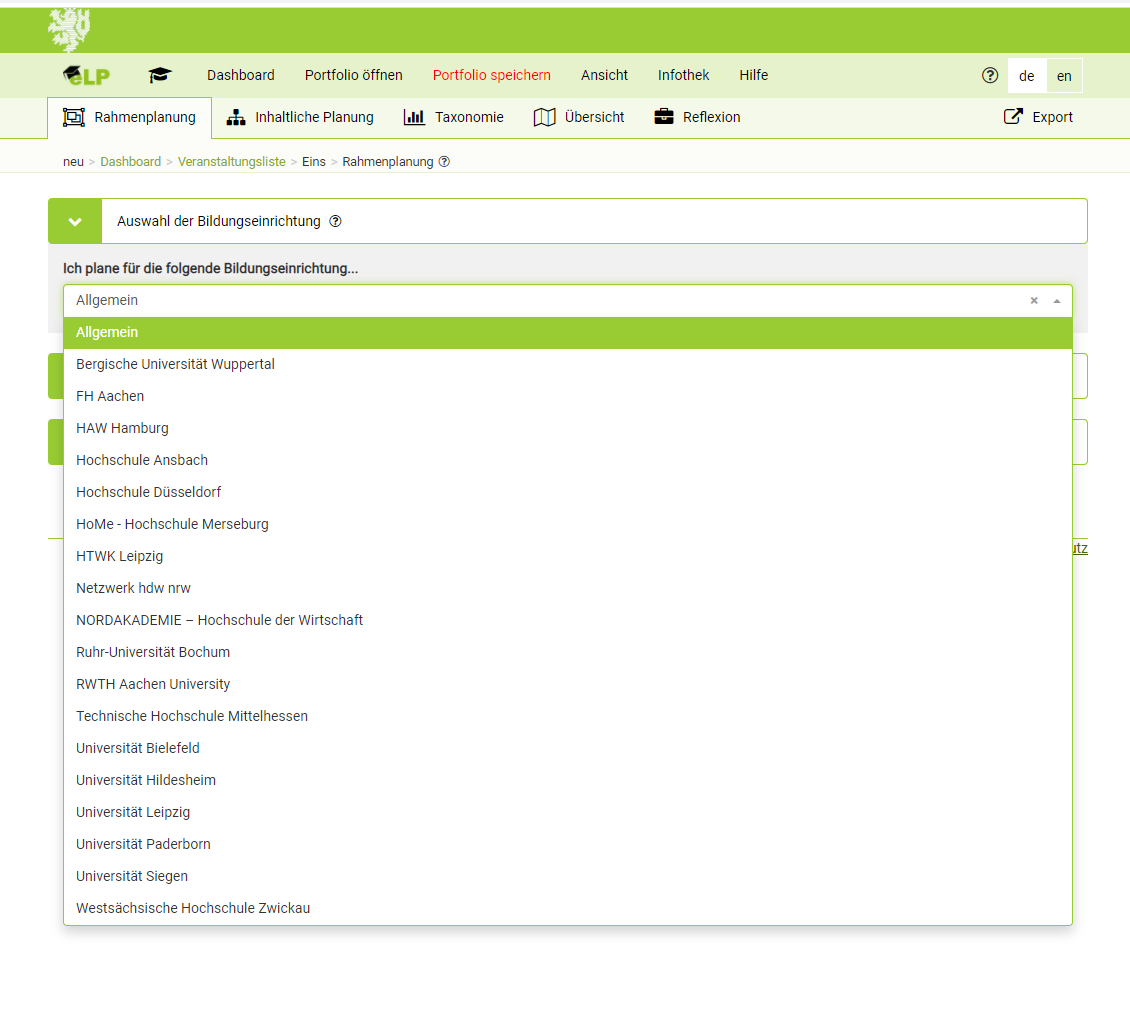This screenshot has width=1130, height=1012.
Task: Select HAW Hamburg option
Action: pos(568,428)
